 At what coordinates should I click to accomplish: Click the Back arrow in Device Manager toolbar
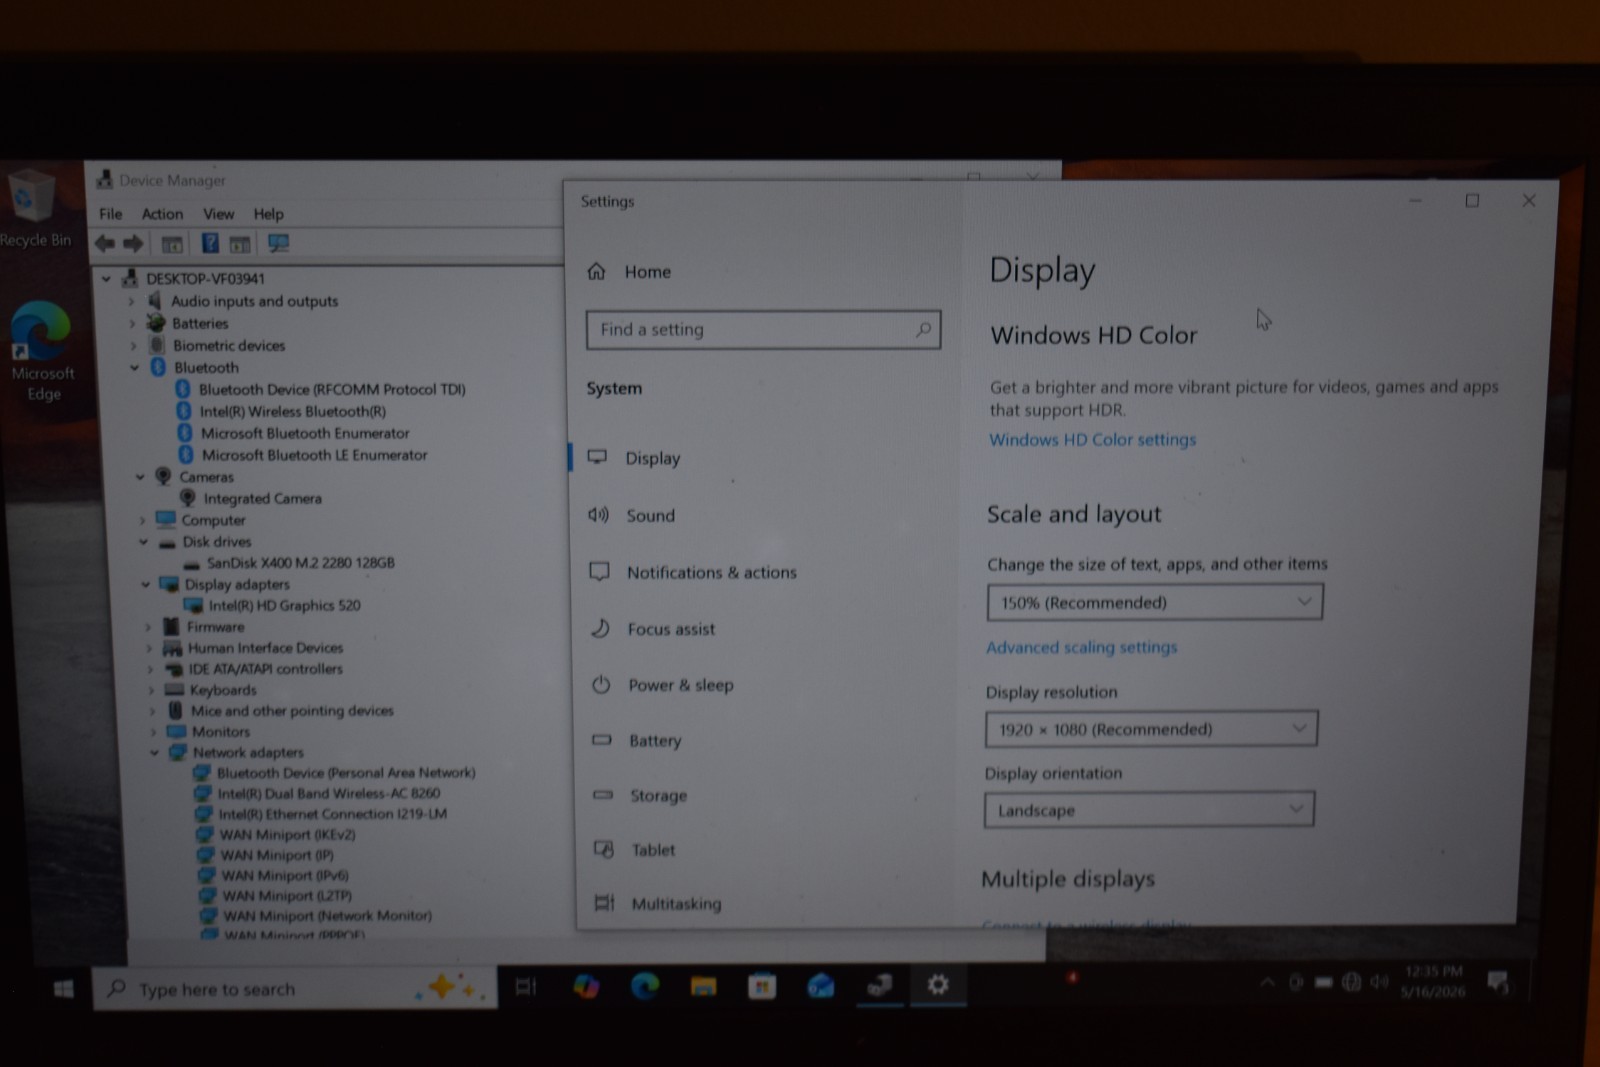pos(105,243)
